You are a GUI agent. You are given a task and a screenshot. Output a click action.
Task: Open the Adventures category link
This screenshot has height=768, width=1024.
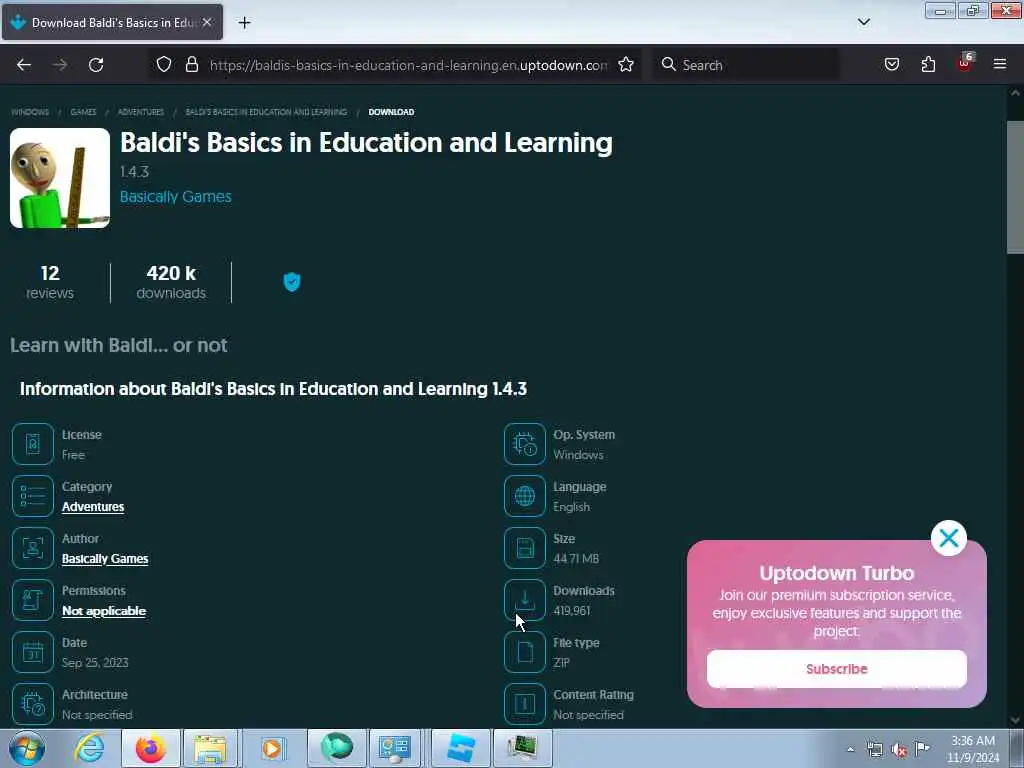[93, 507]
